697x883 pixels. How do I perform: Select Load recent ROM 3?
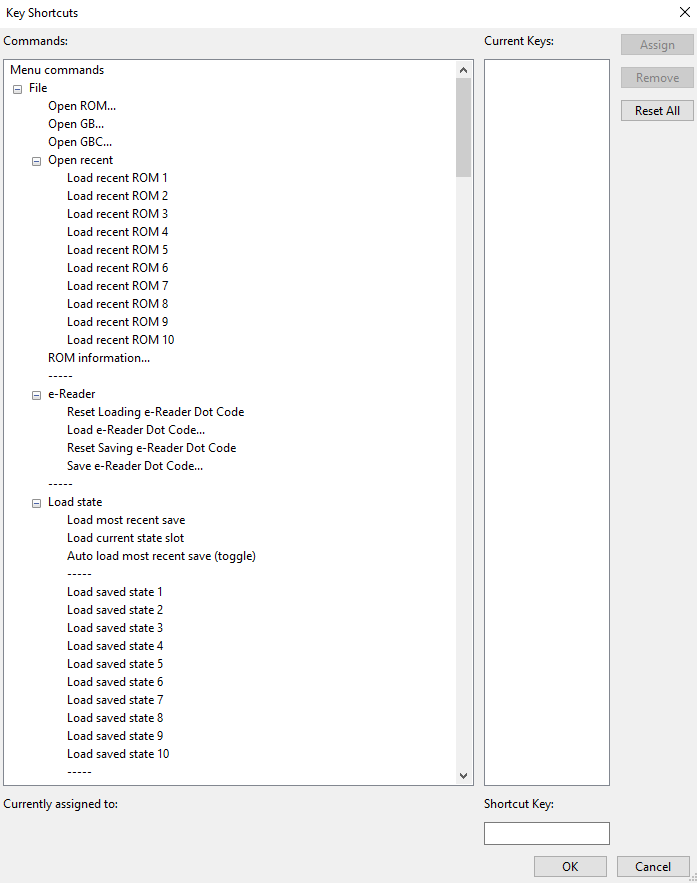click(x=117, y=214)
